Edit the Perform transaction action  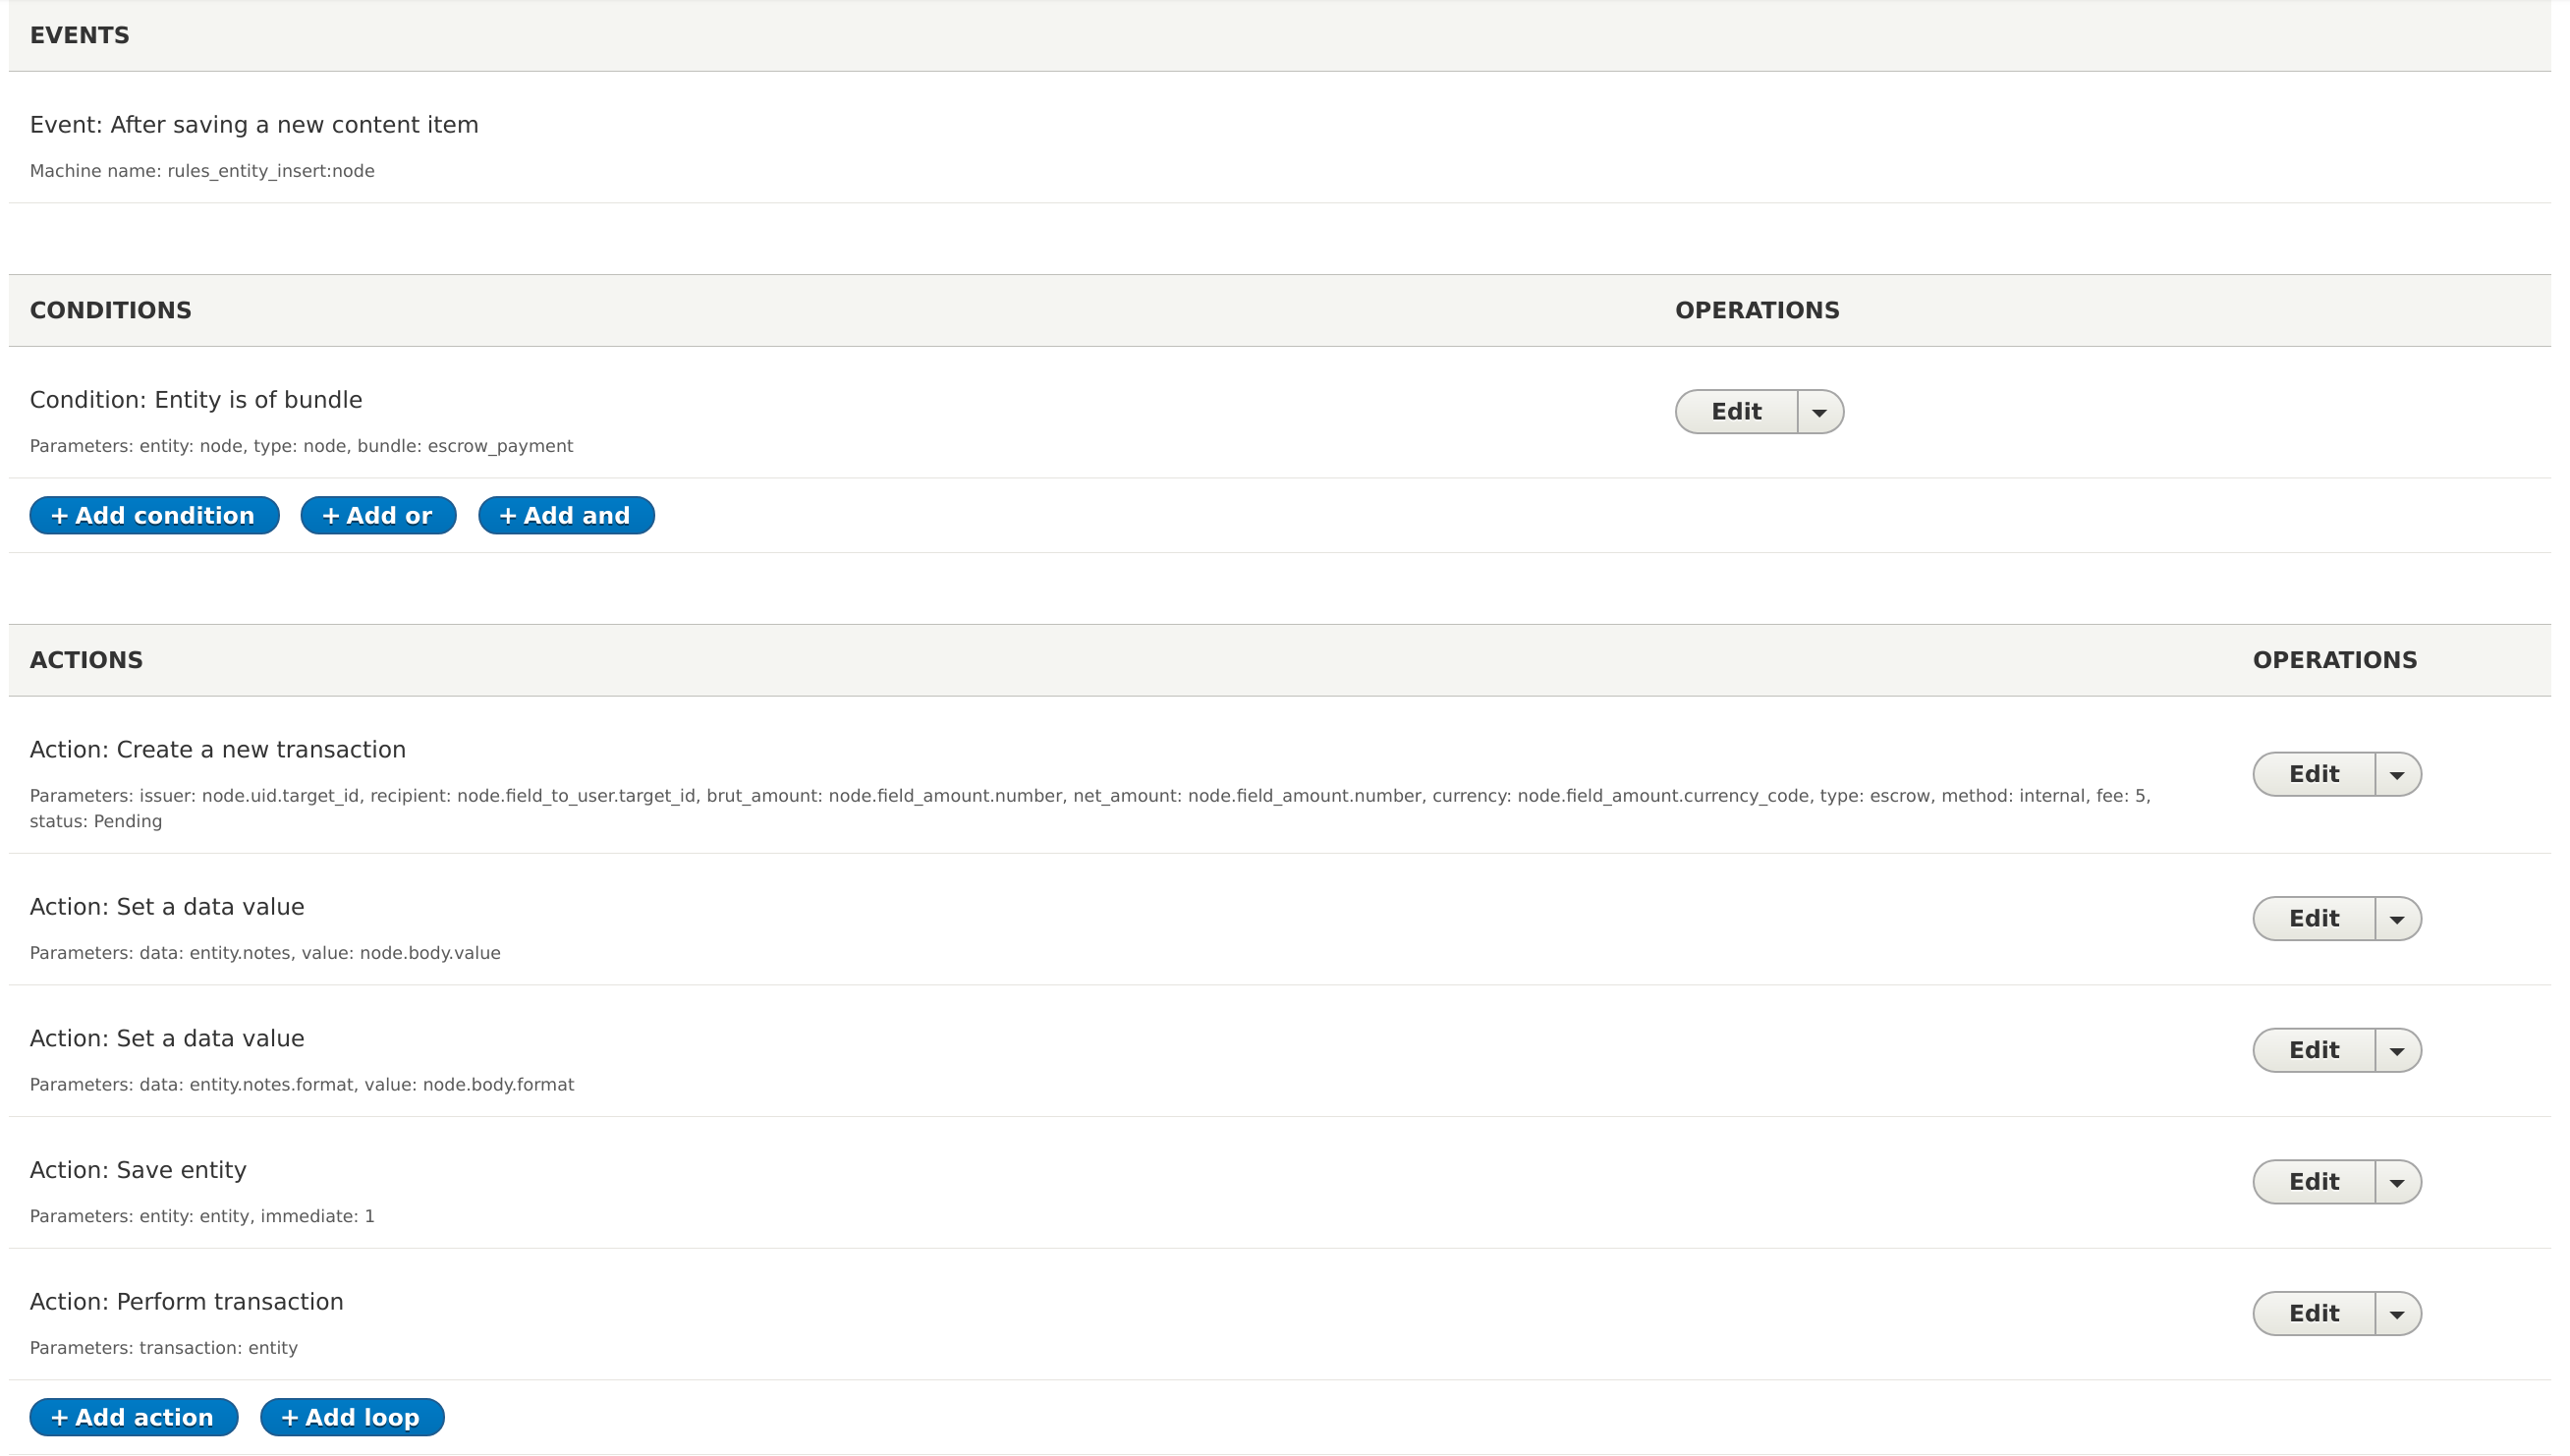tap(2313, 1313)
